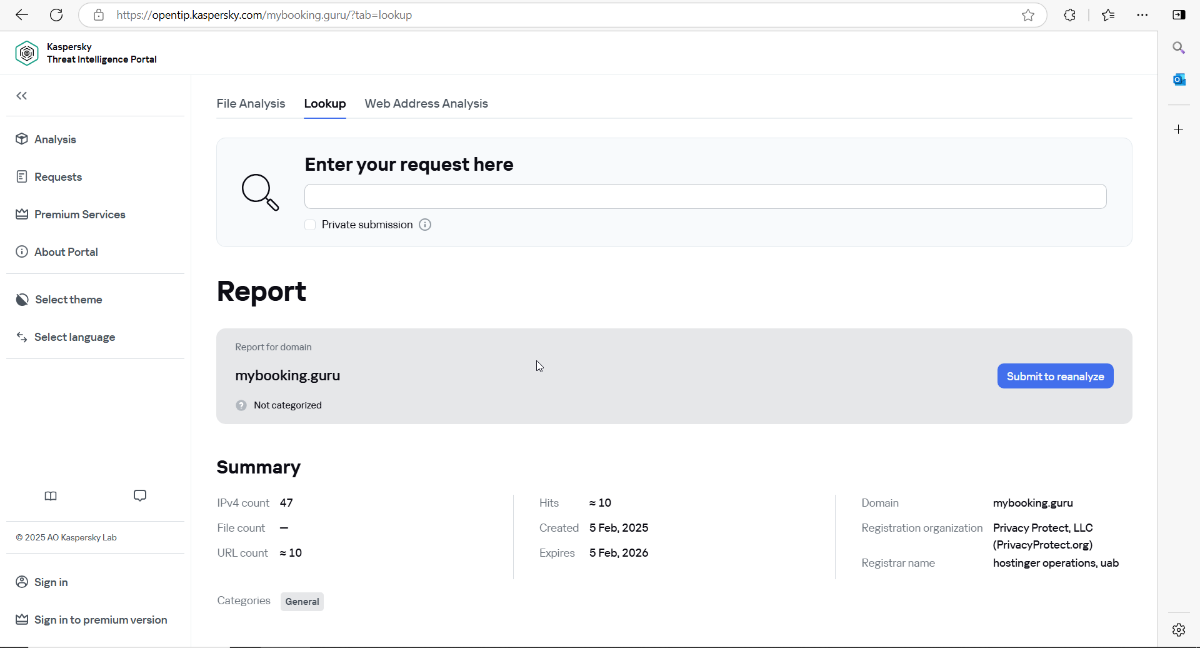Collapse the sidebar with double-chevron icon
The image size is (1200, 648).
click(x=22, y=96)
